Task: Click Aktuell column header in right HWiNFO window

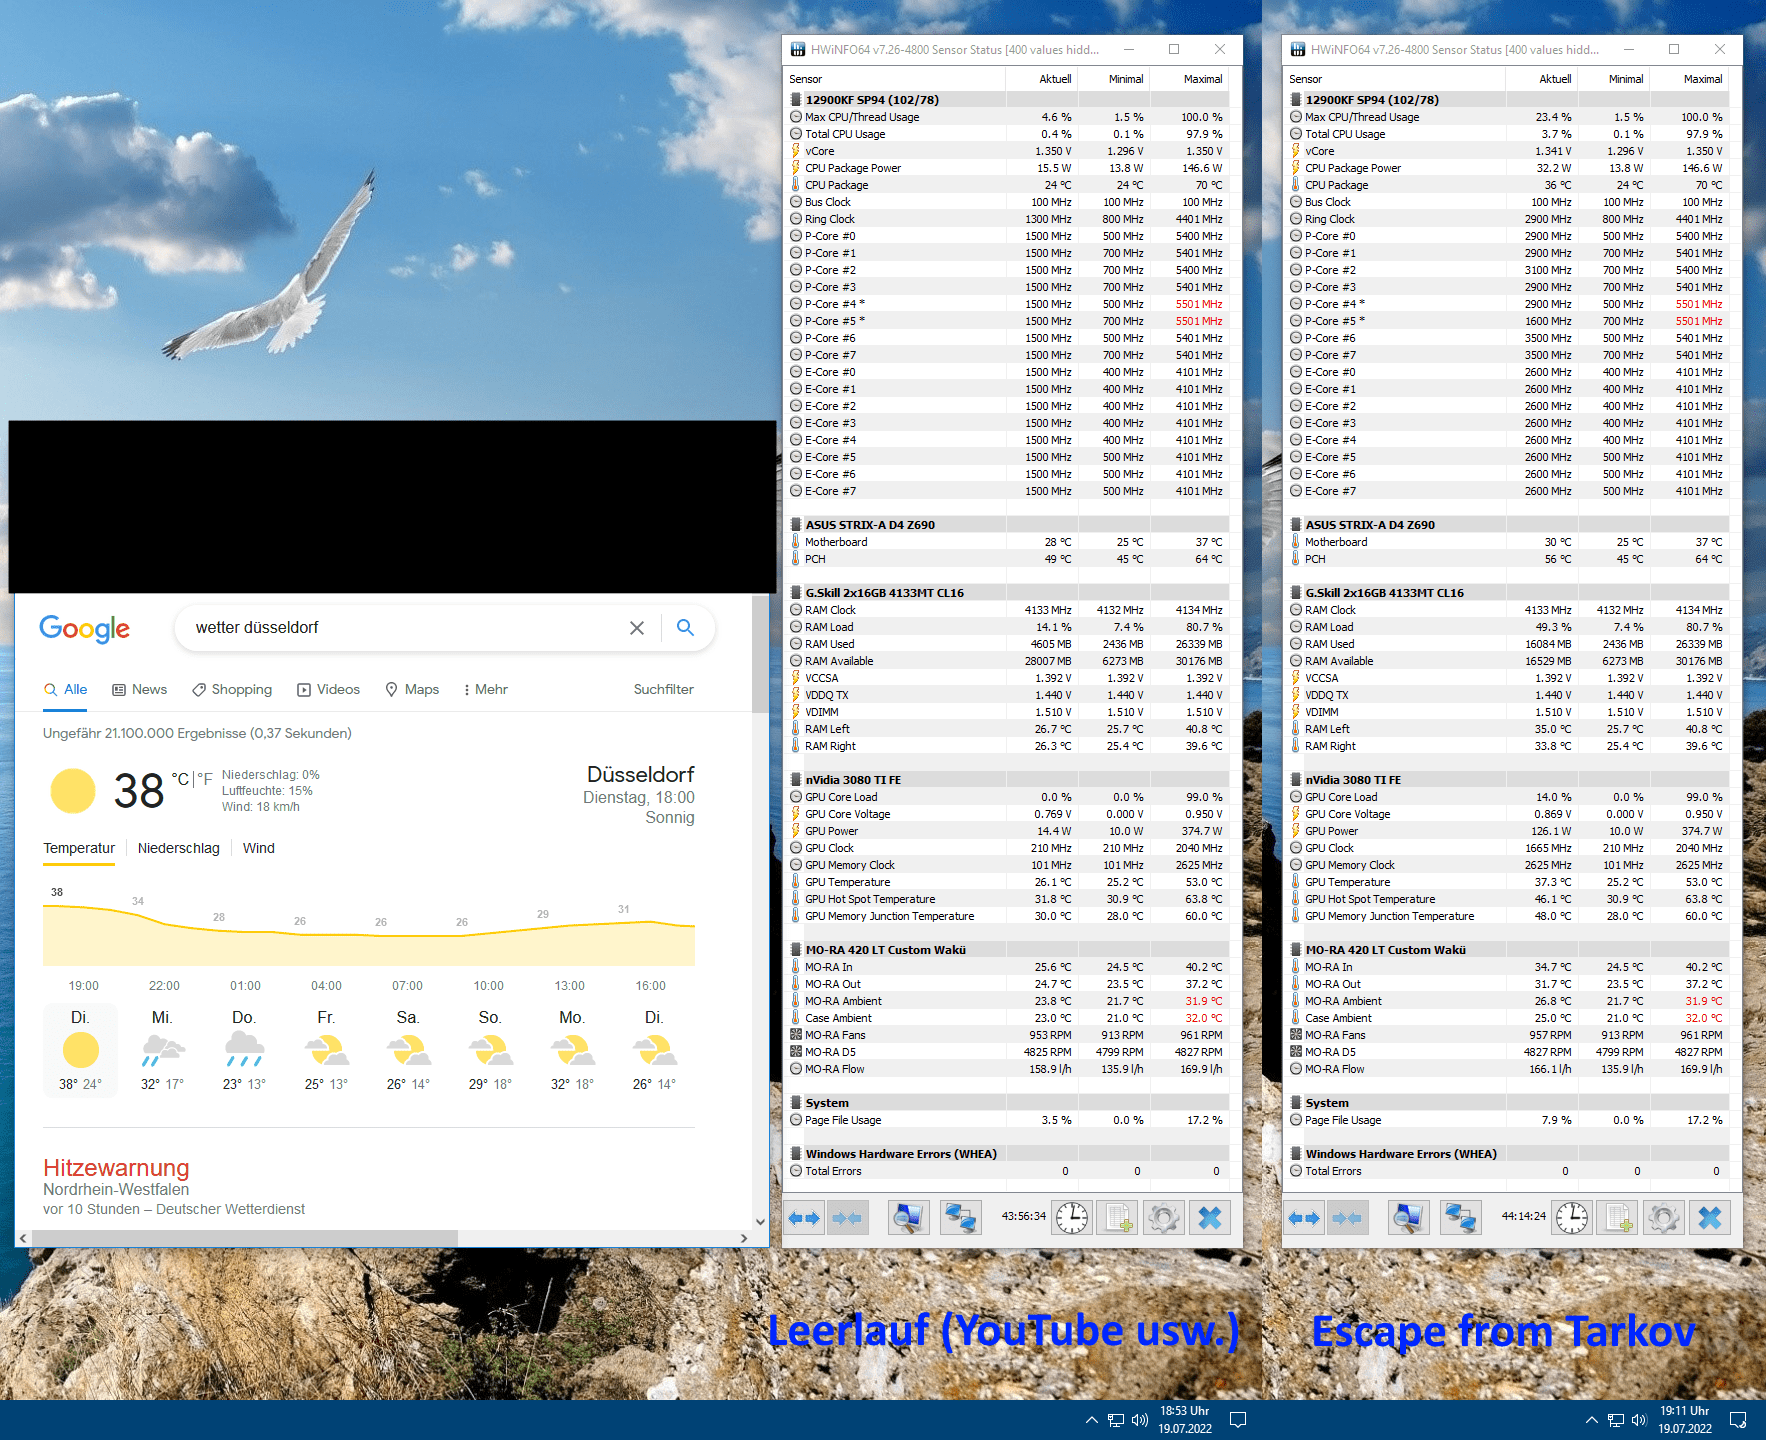Action: point(1542,79)
